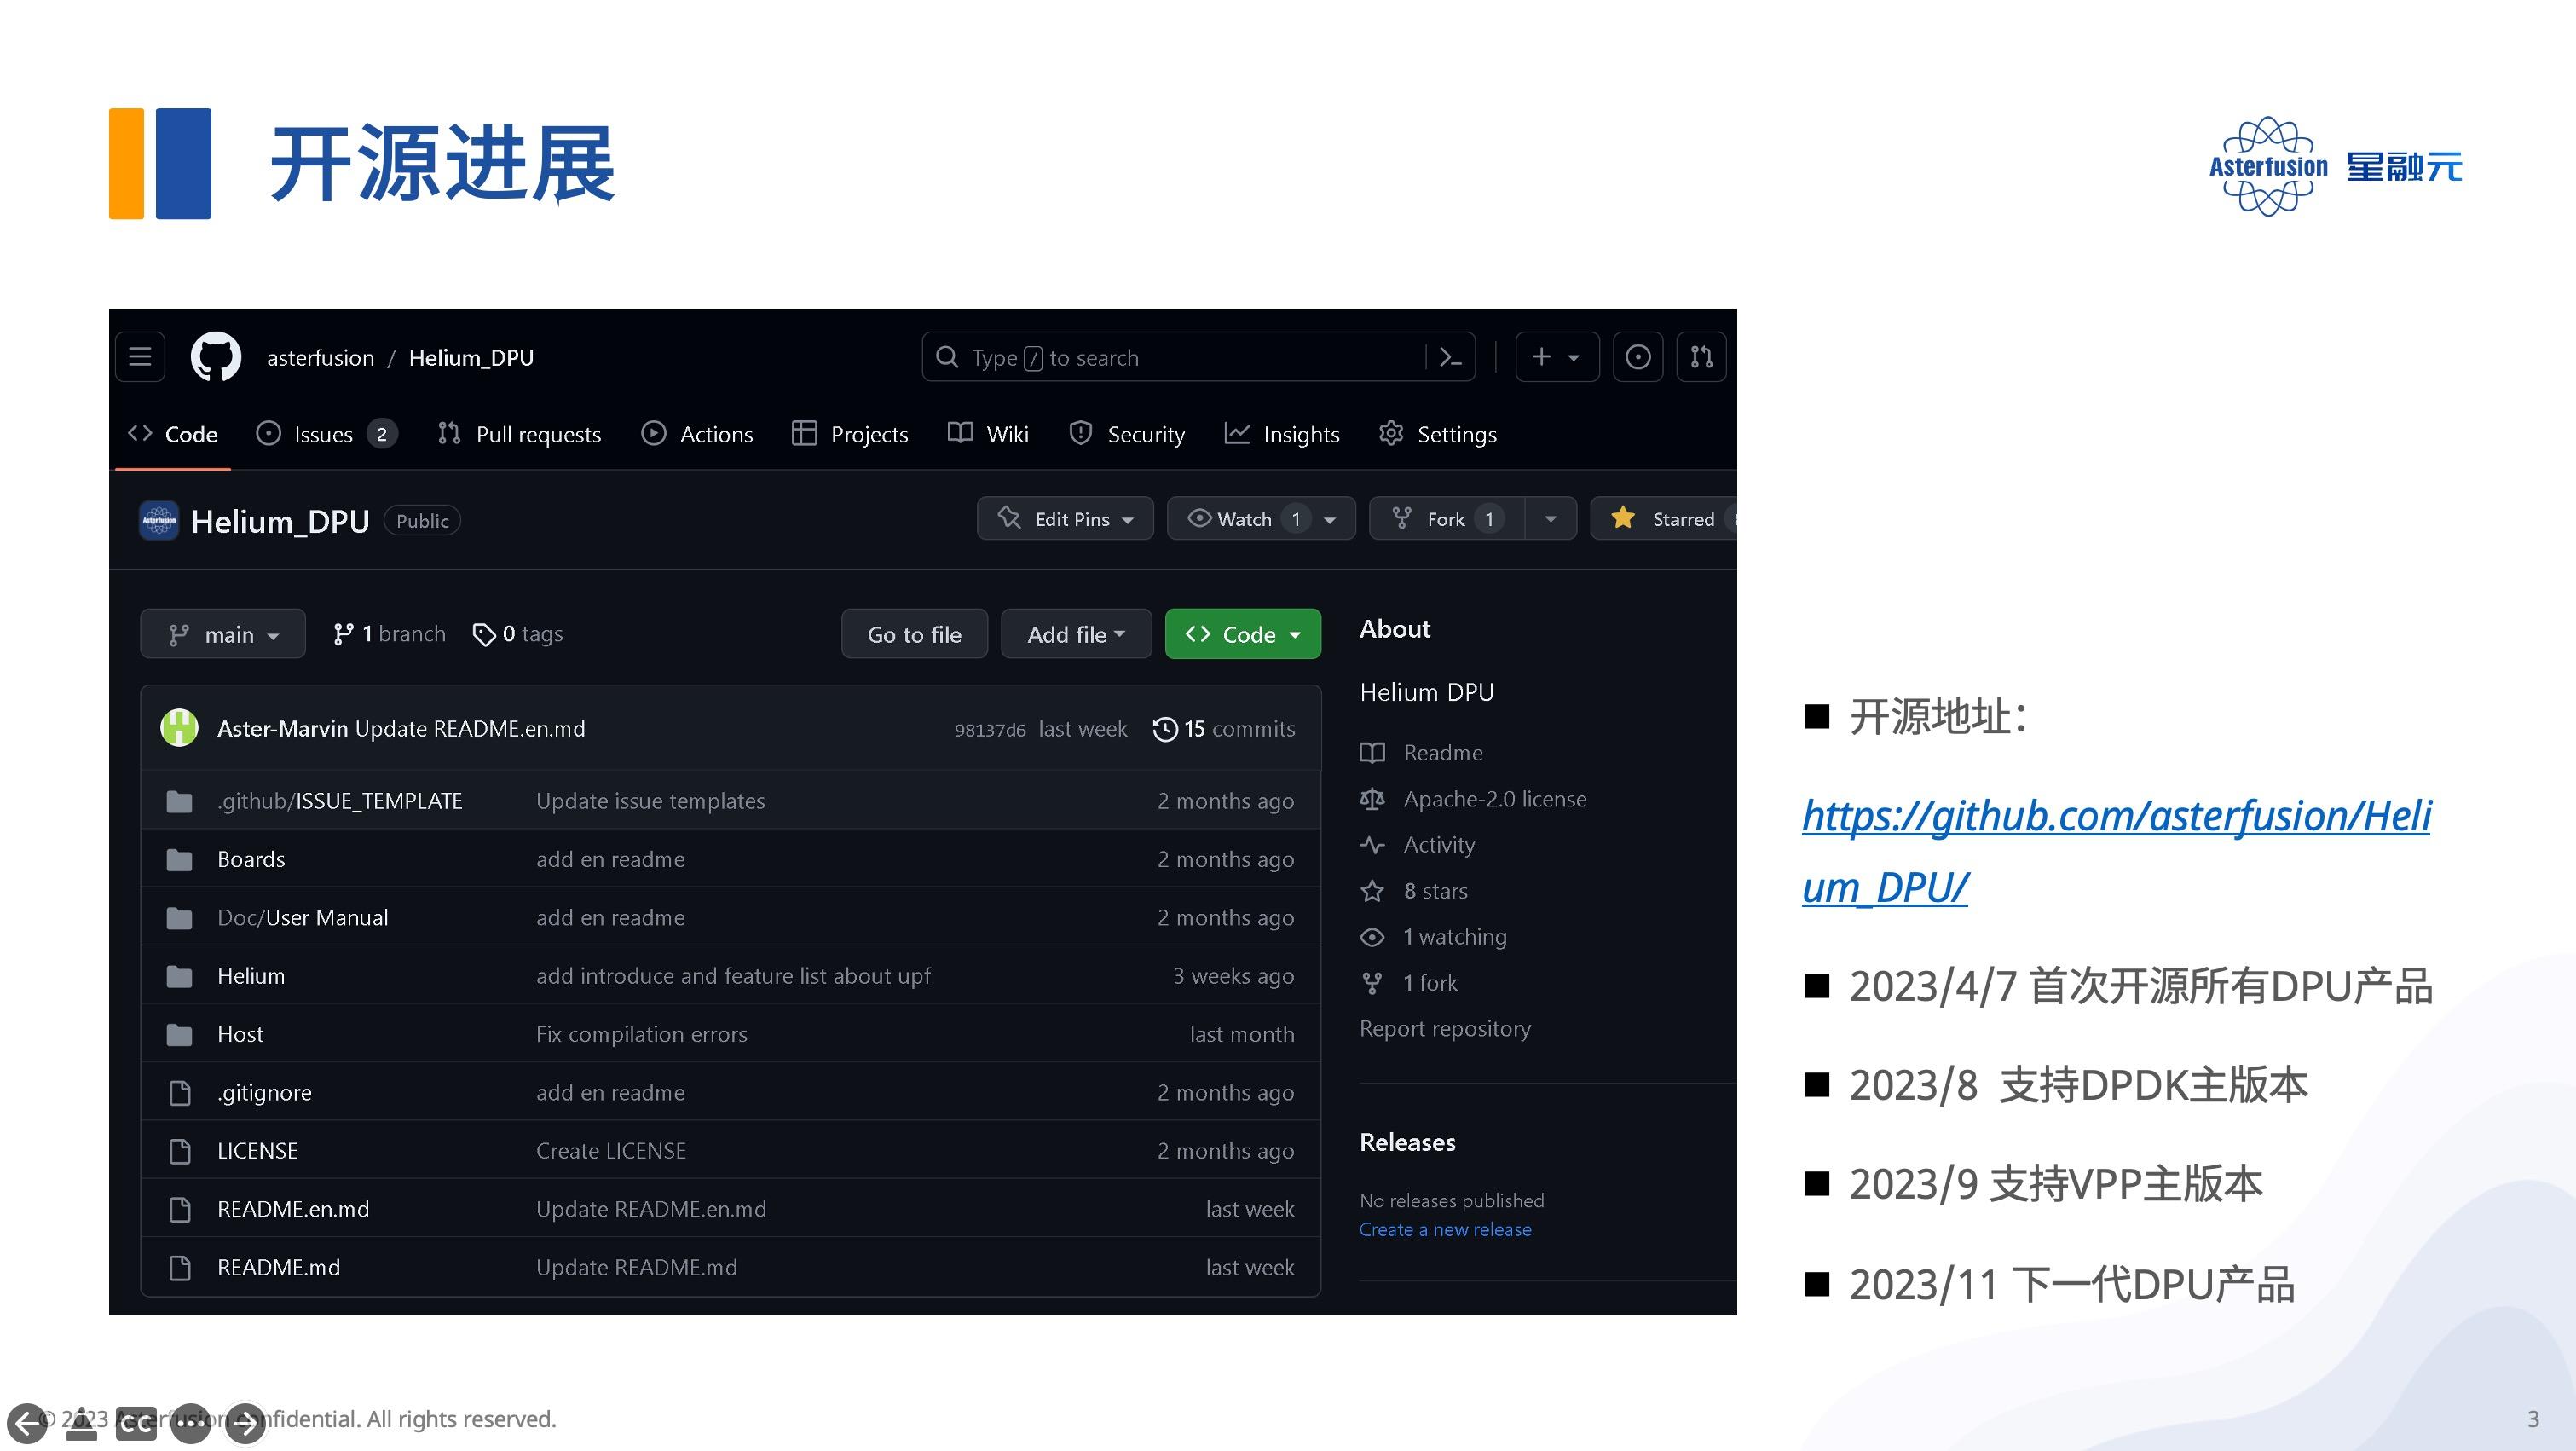Open the repository Settings tab
Image resolution: width=2576 pixels, height=1451 pixels.
(1436, 434)
